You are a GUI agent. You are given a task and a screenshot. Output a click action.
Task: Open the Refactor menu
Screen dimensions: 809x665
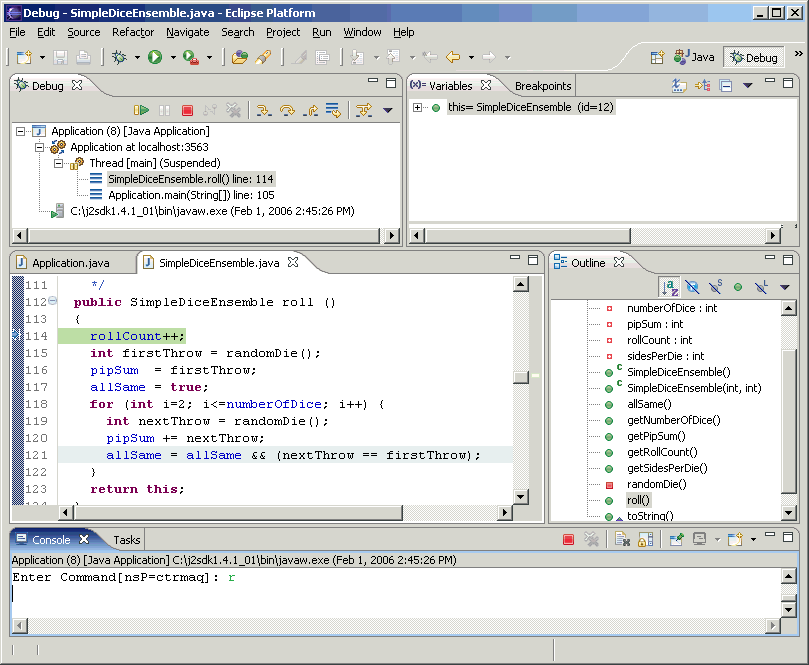133,32
